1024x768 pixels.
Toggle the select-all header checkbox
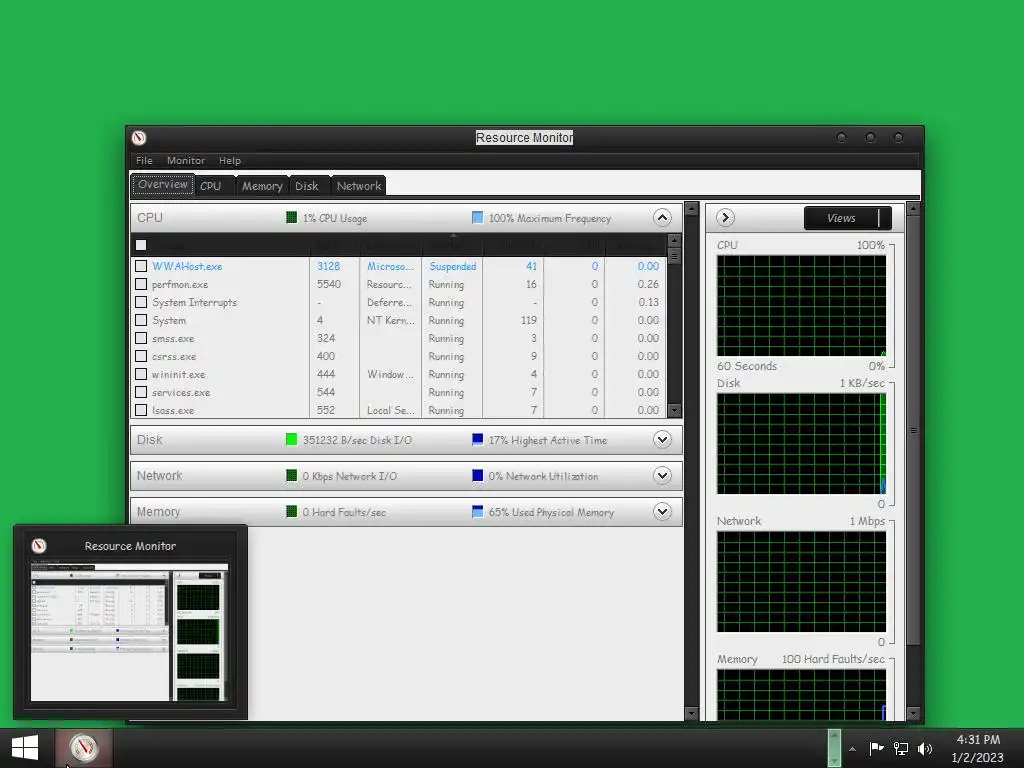140,245
